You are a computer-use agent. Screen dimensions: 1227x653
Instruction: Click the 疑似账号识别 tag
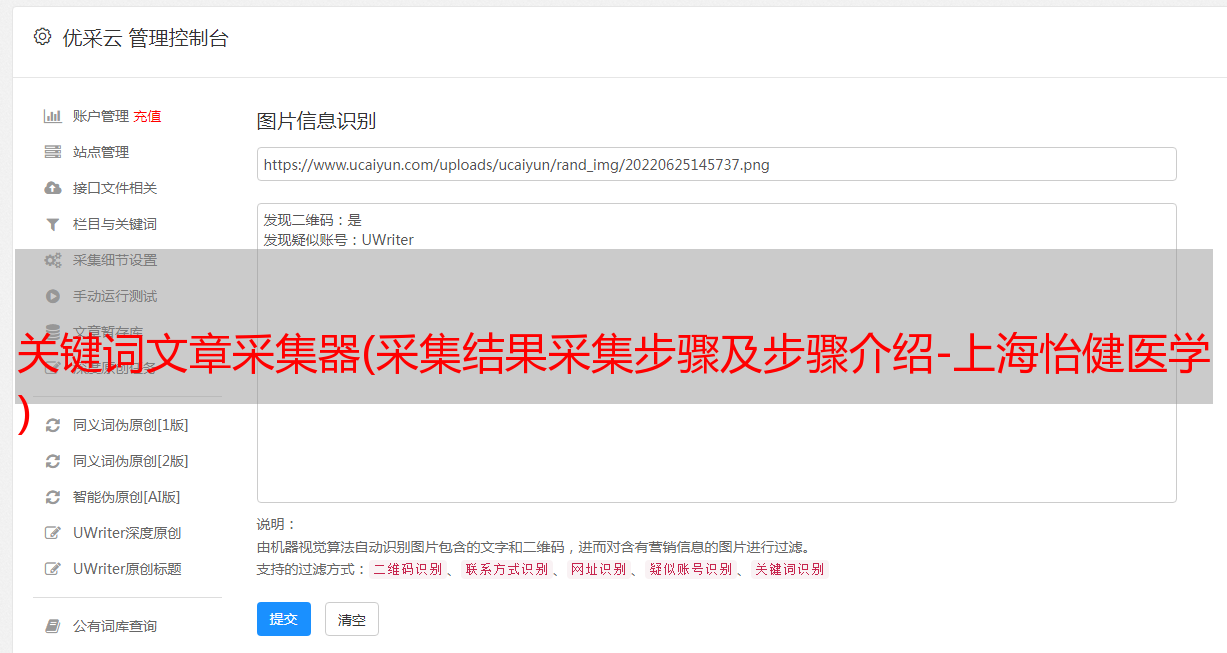(x=690, y=569)
